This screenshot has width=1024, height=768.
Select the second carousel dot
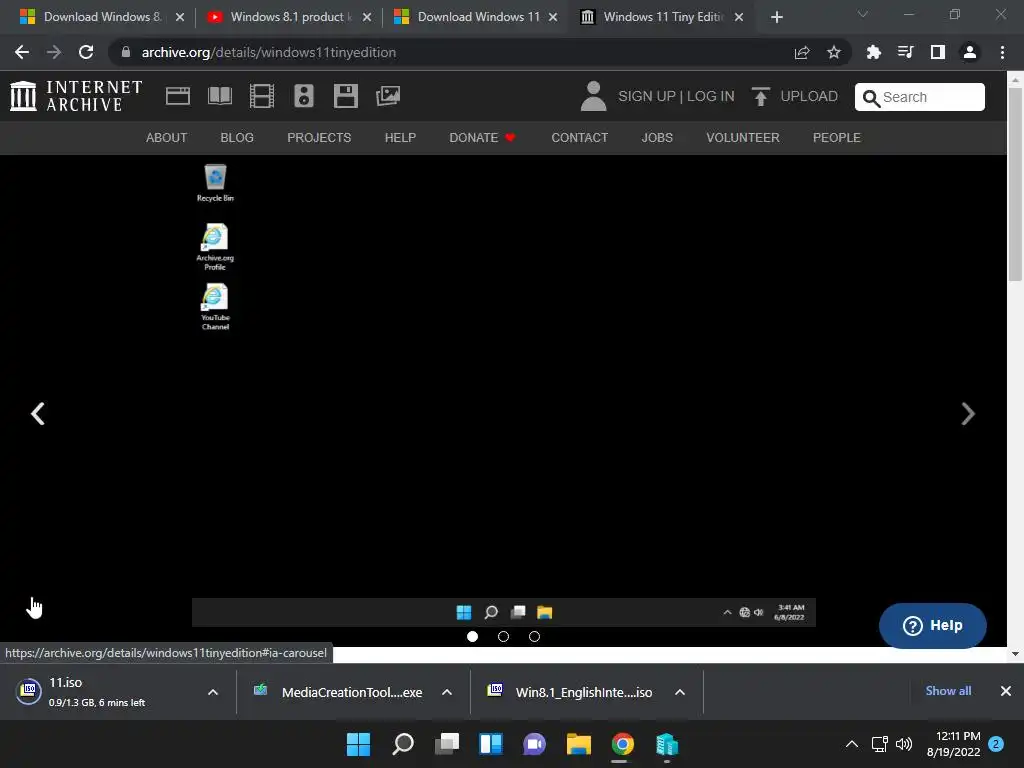503,636
